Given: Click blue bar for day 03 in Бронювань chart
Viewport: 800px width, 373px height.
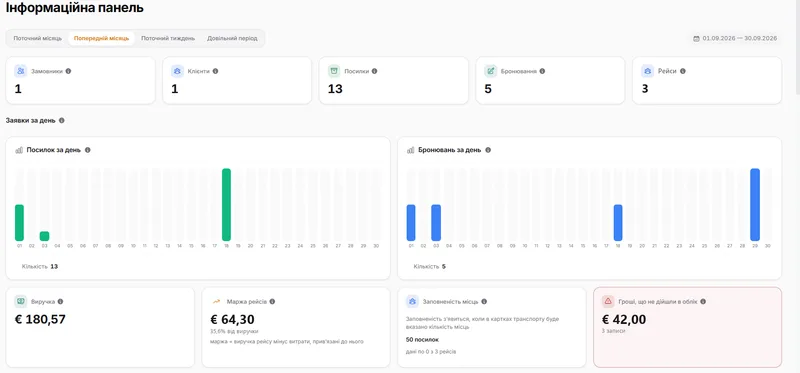Looking at the screenshot, I should [x=436, y=222].
